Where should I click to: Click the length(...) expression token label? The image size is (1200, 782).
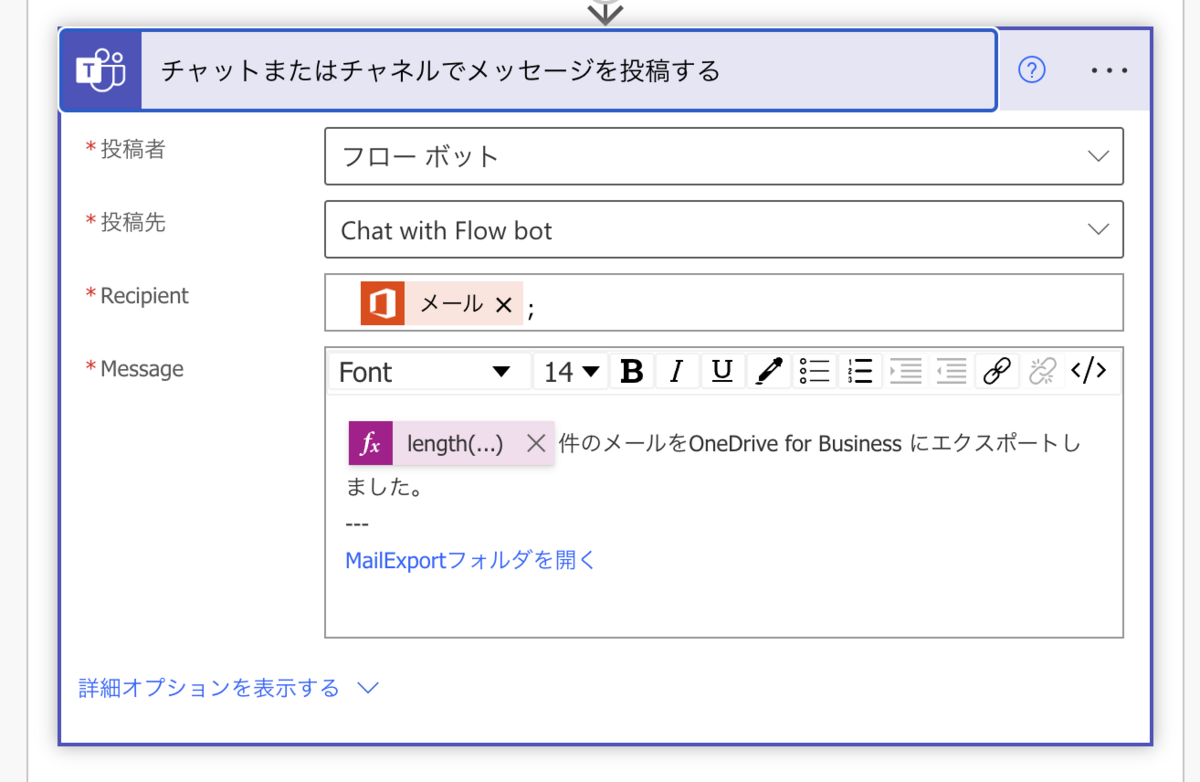coord(455,444)
